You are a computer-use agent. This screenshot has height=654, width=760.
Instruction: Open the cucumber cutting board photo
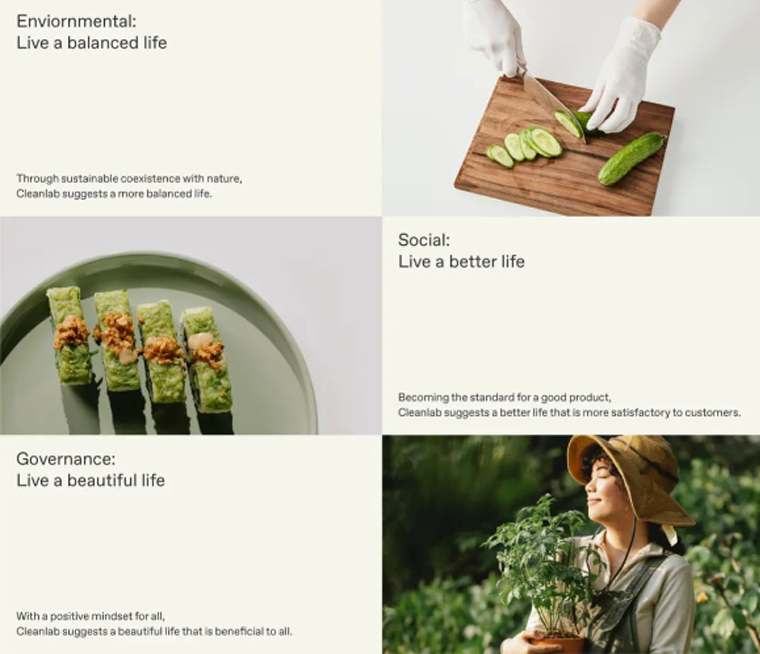571,108
